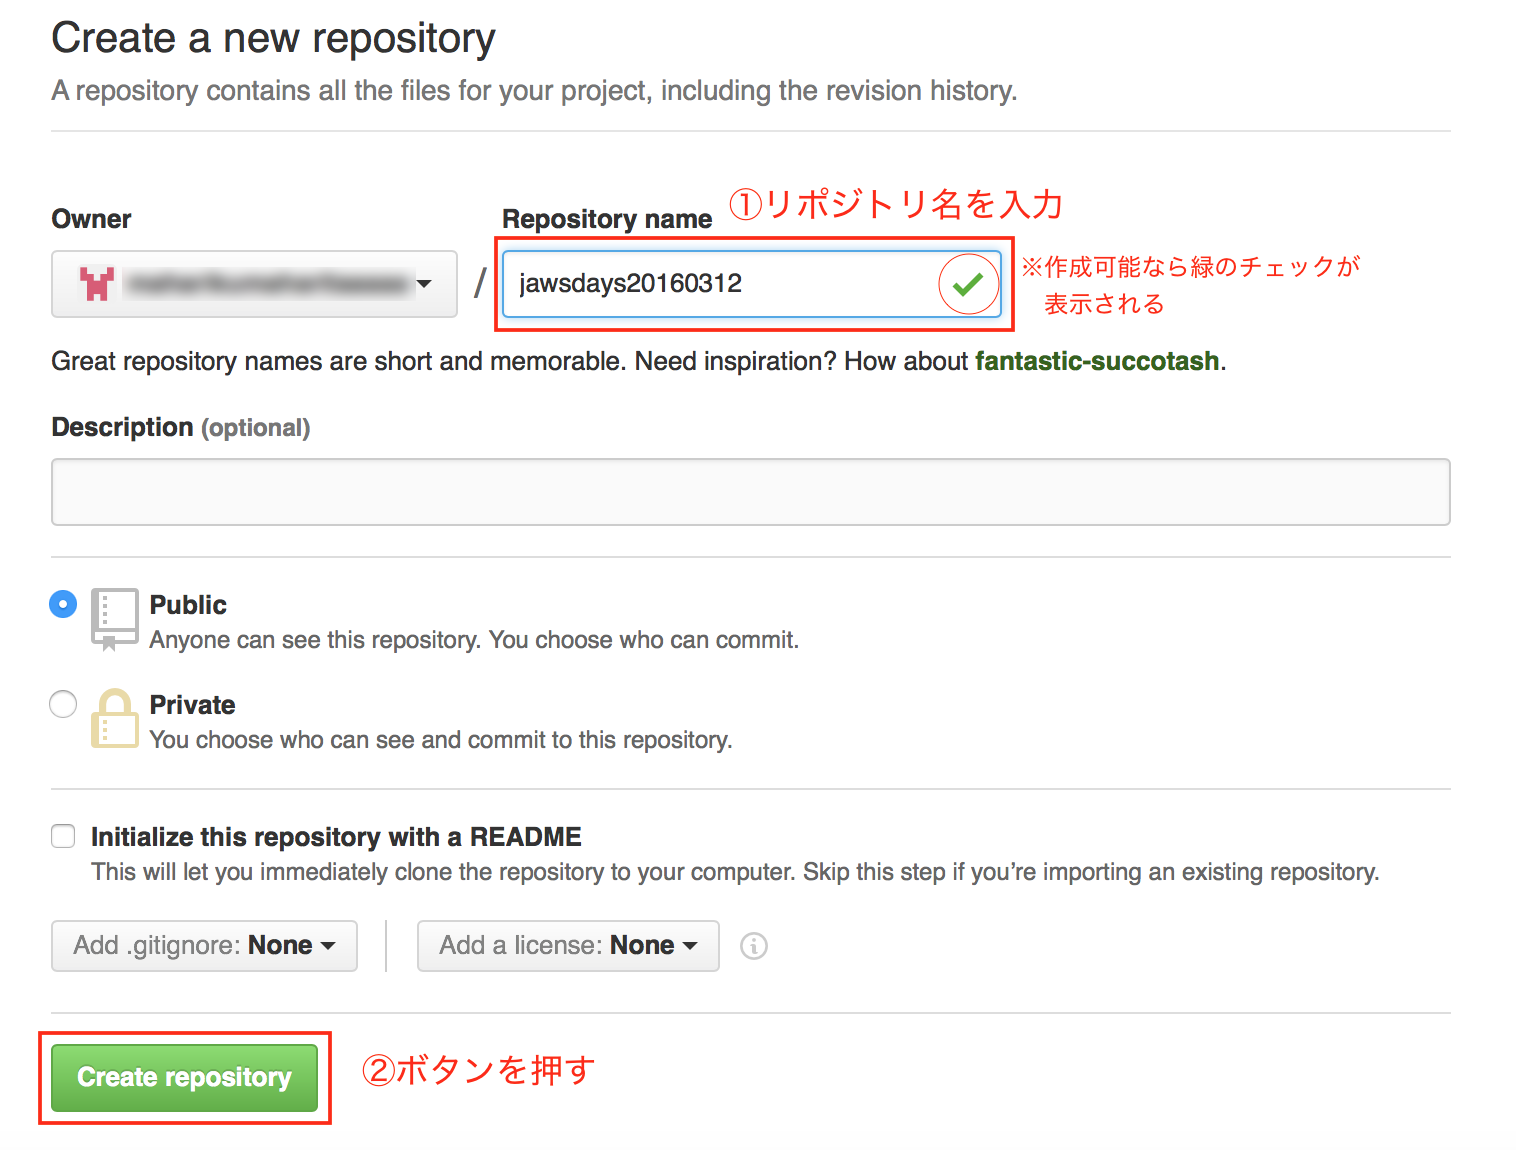
Task: Click the Add a license caret arrow
Action: point(690,945)
